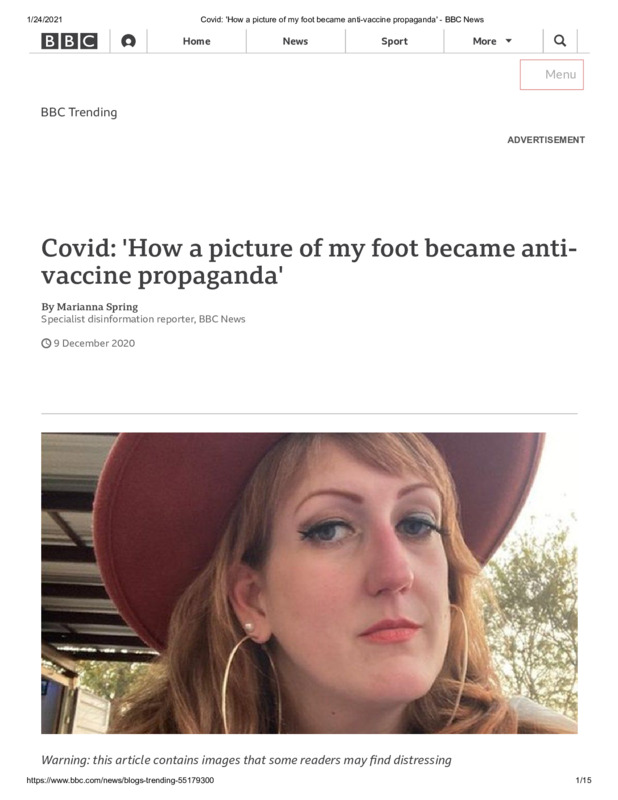Screen dimensions: 618x800
Task: Click the article headline about anti-vaccine propaganda
Action: [x=309, y=262]
